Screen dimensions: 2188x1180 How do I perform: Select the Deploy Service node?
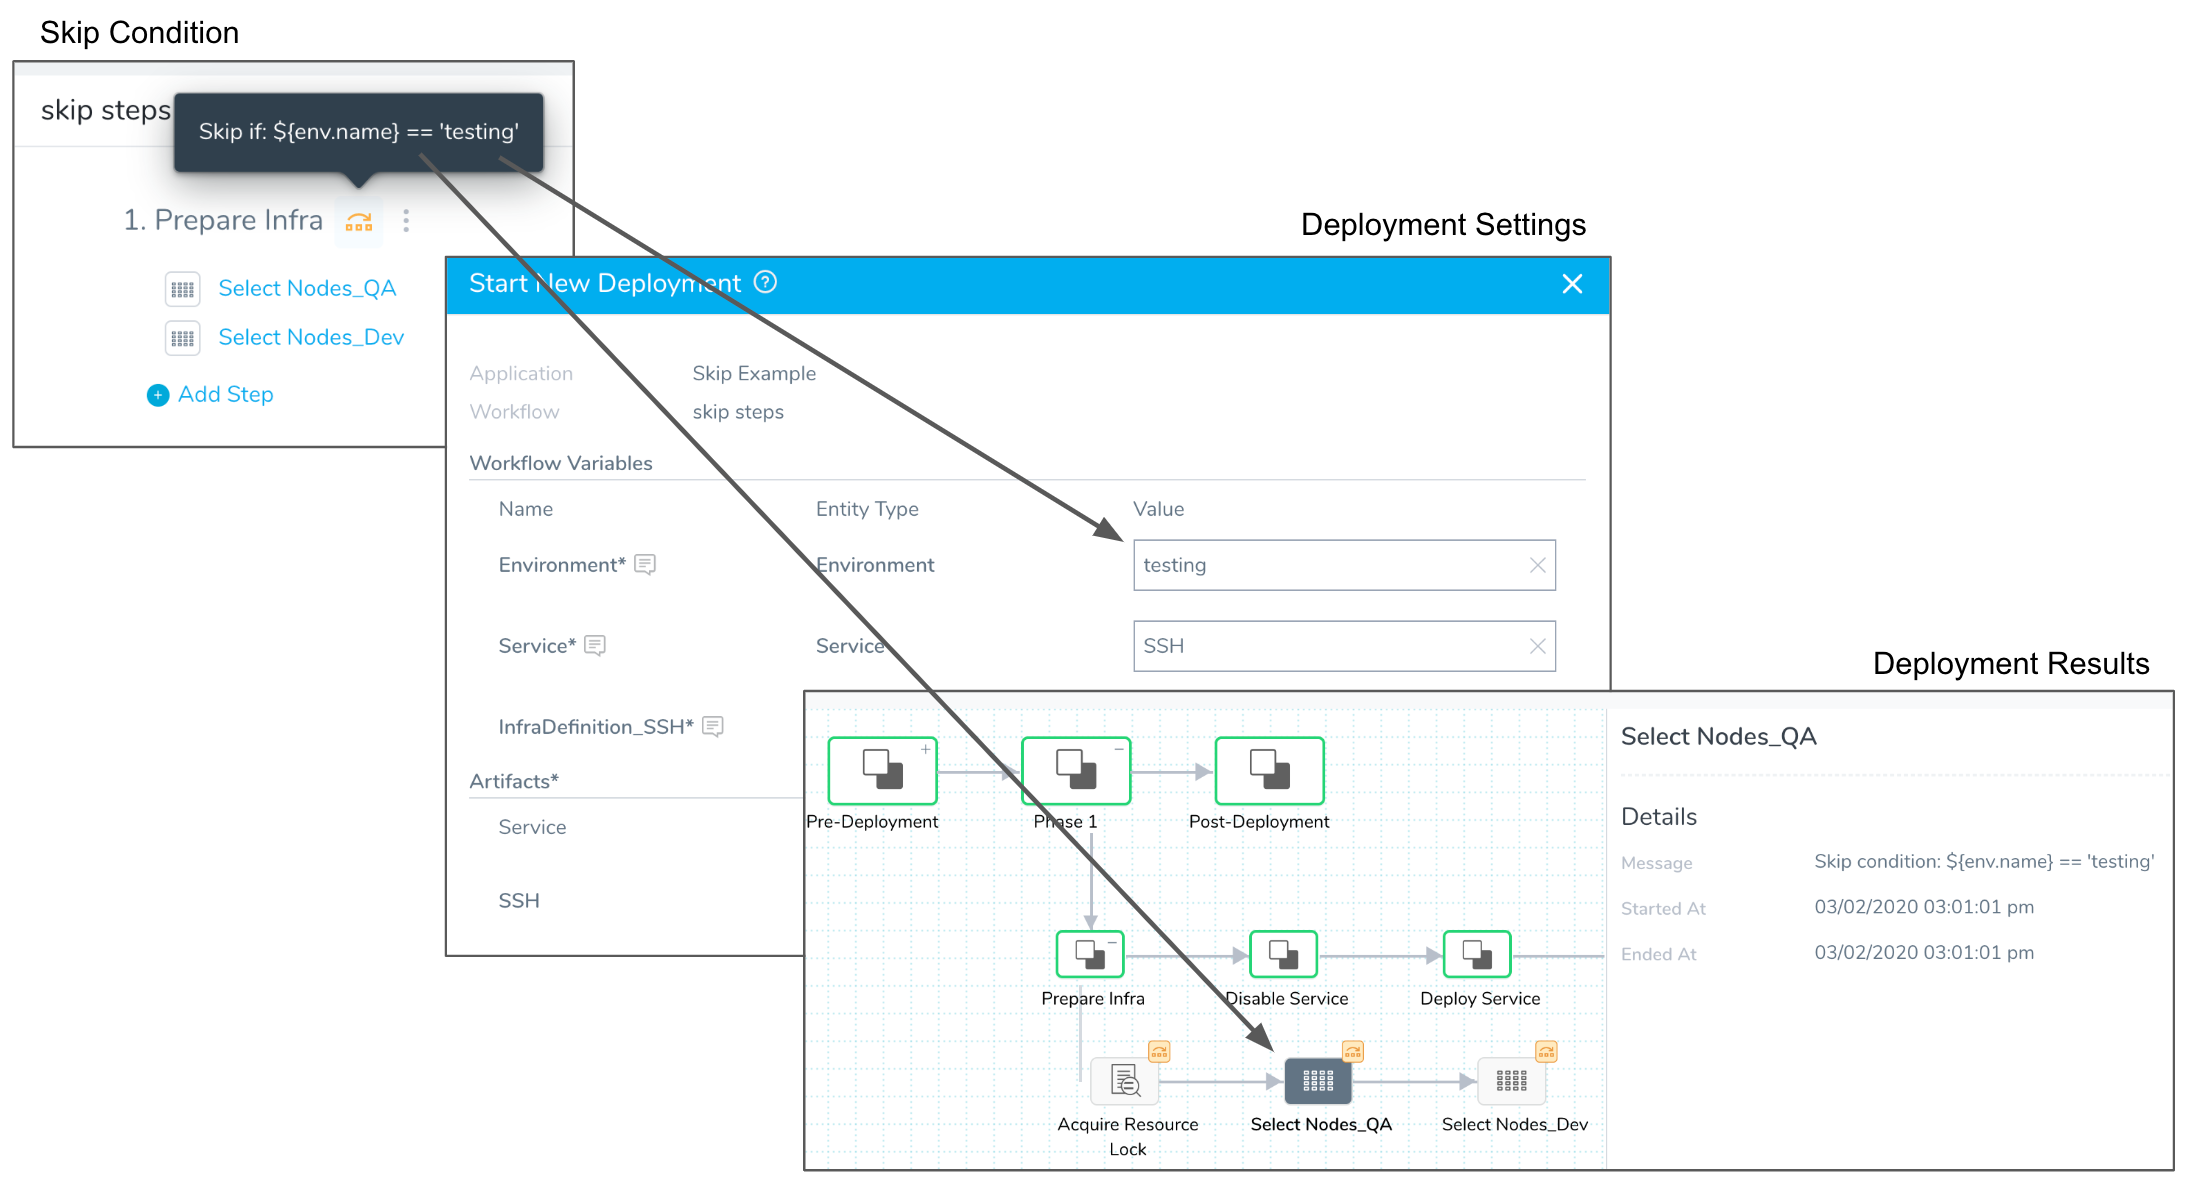pos(1477,954)
